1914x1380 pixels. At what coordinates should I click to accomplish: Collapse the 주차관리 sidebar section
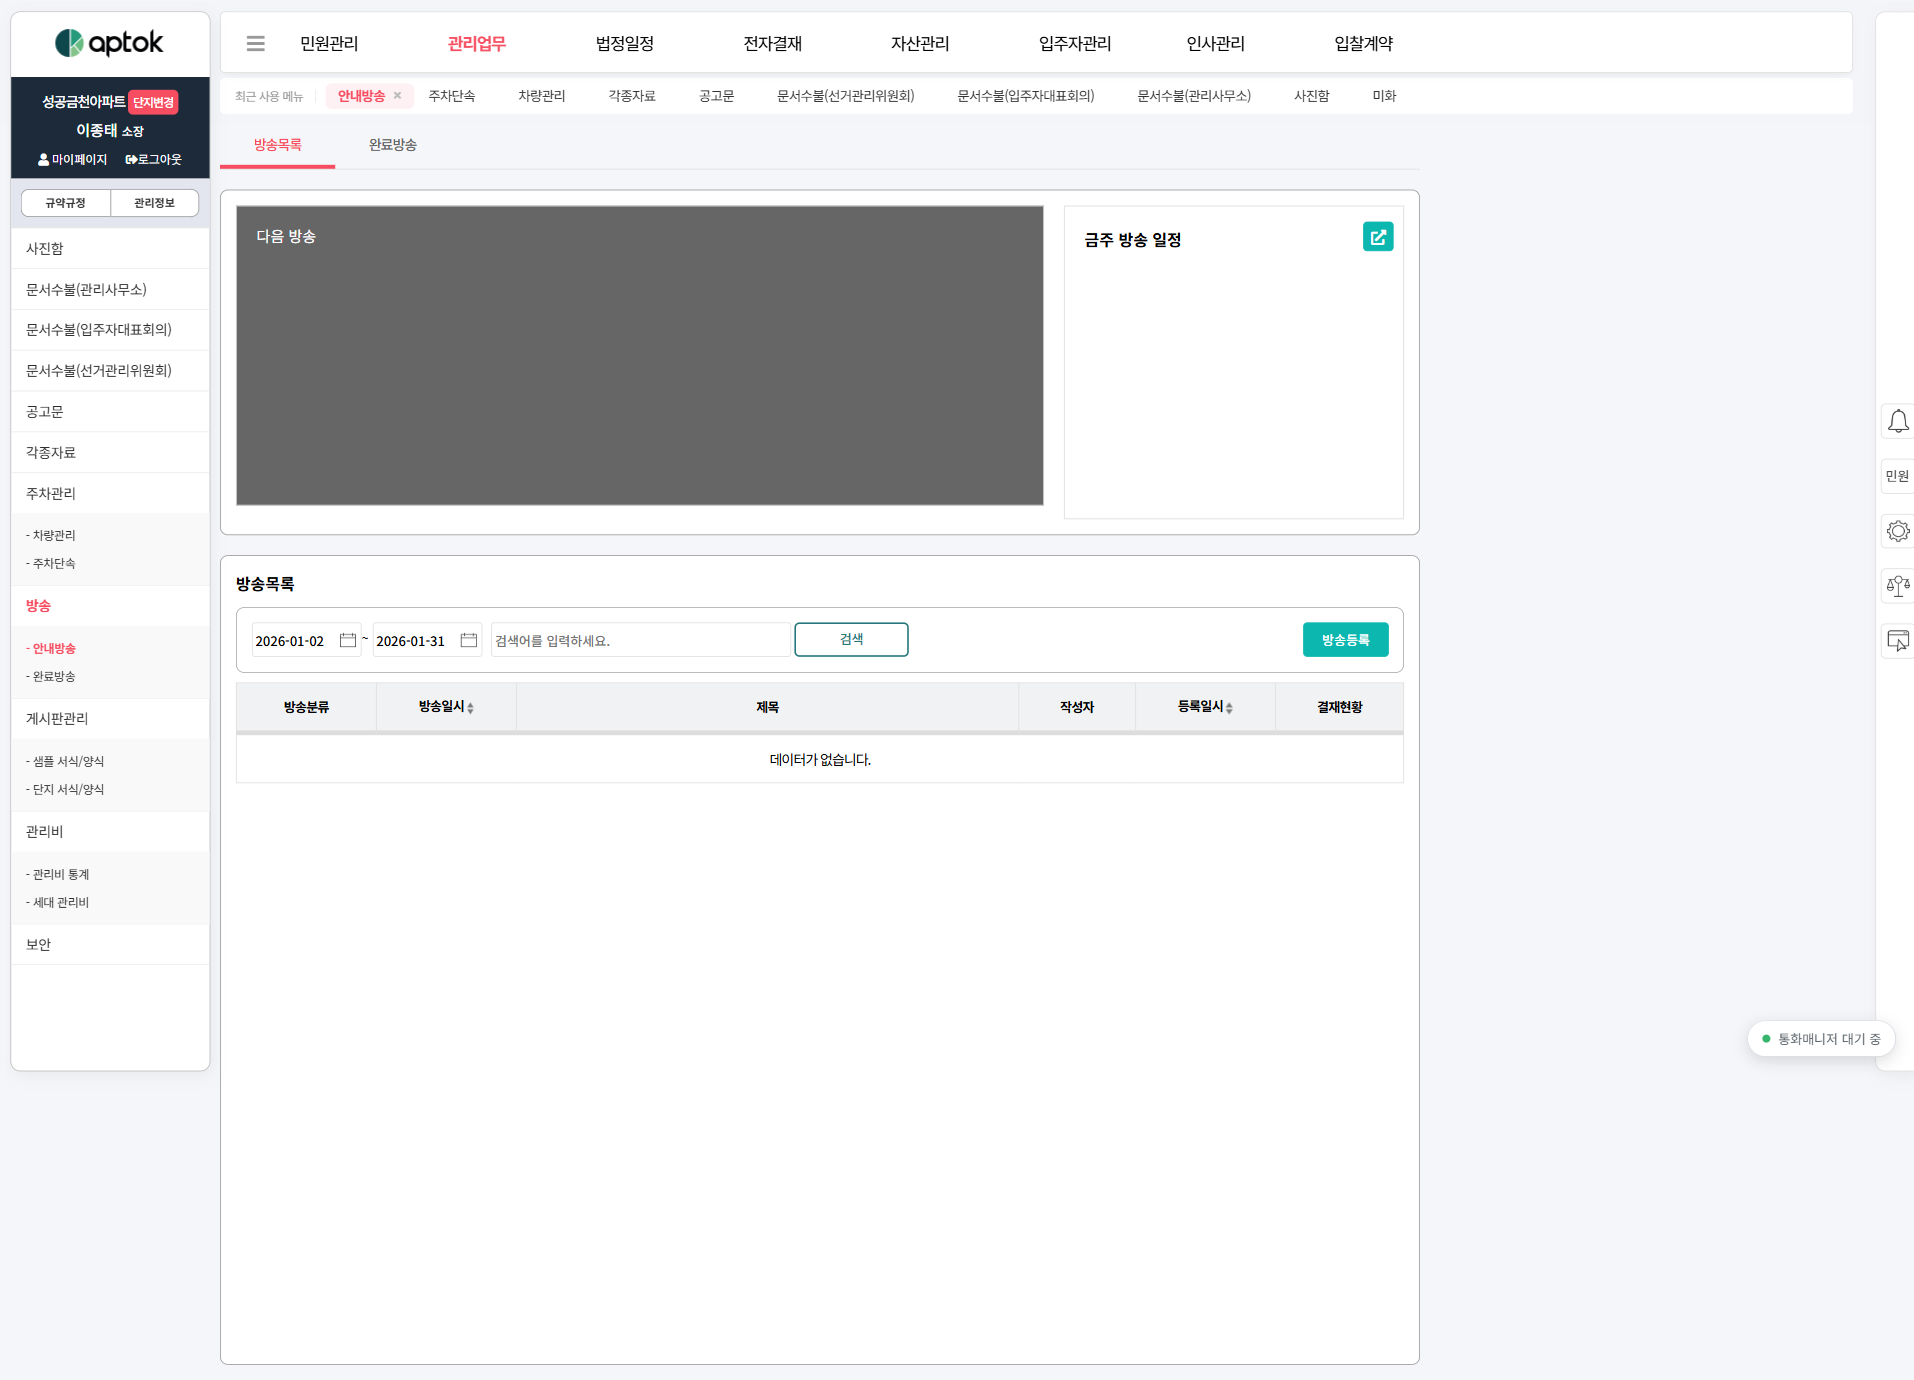[110, 494]
